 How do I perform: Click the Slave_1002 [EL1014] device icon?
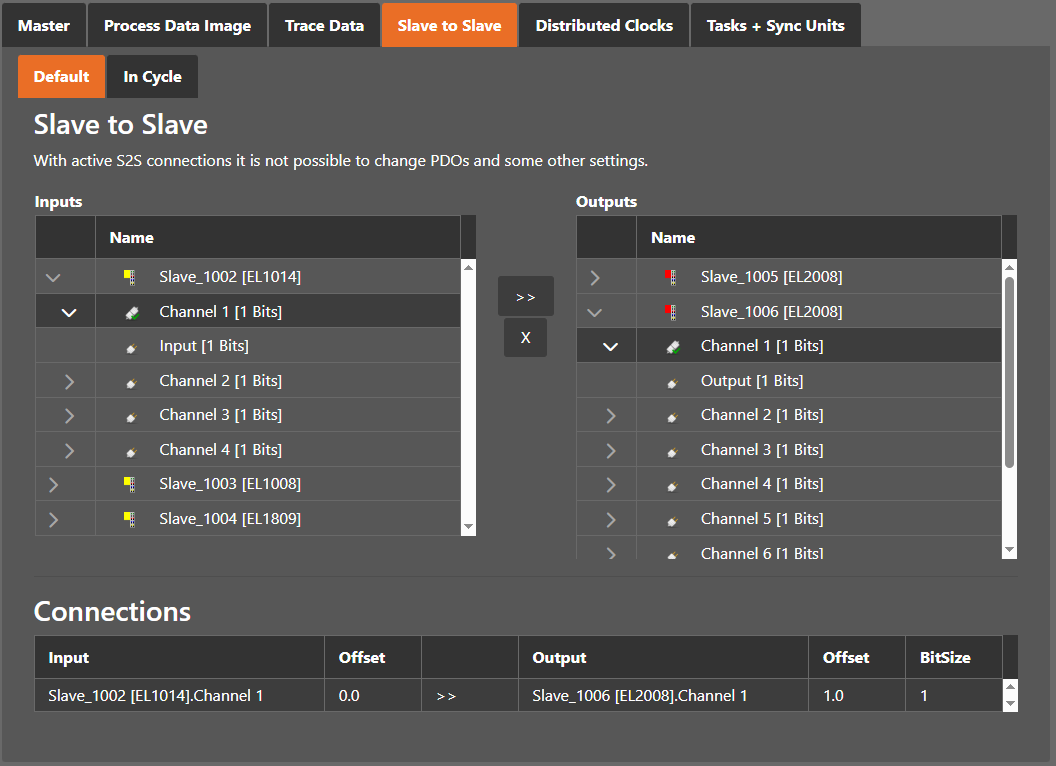tap(129, 277)
